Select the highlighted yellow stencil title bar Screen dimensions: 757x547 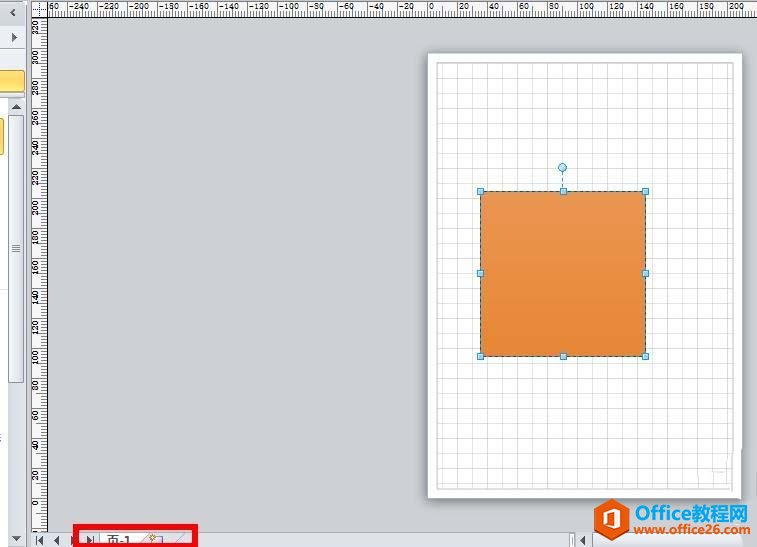click(x=11, y=81)
